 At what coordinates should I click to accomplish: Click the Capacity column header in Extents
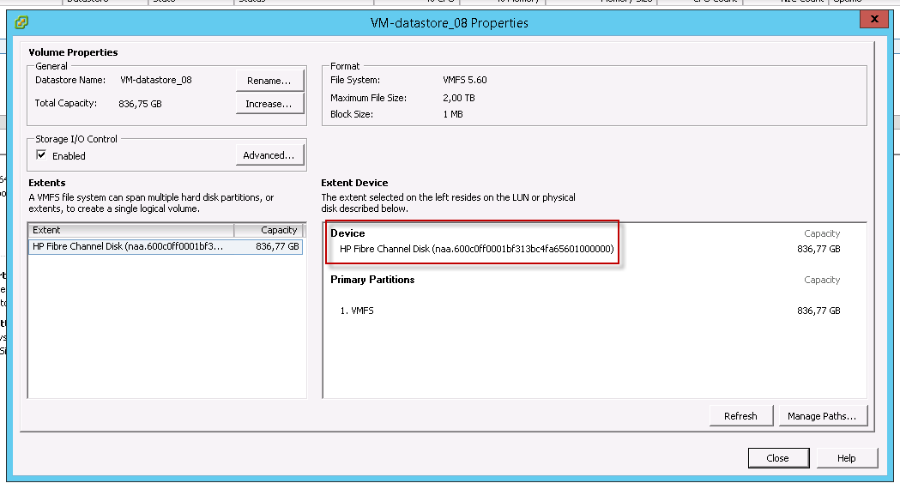pos(278,230)
